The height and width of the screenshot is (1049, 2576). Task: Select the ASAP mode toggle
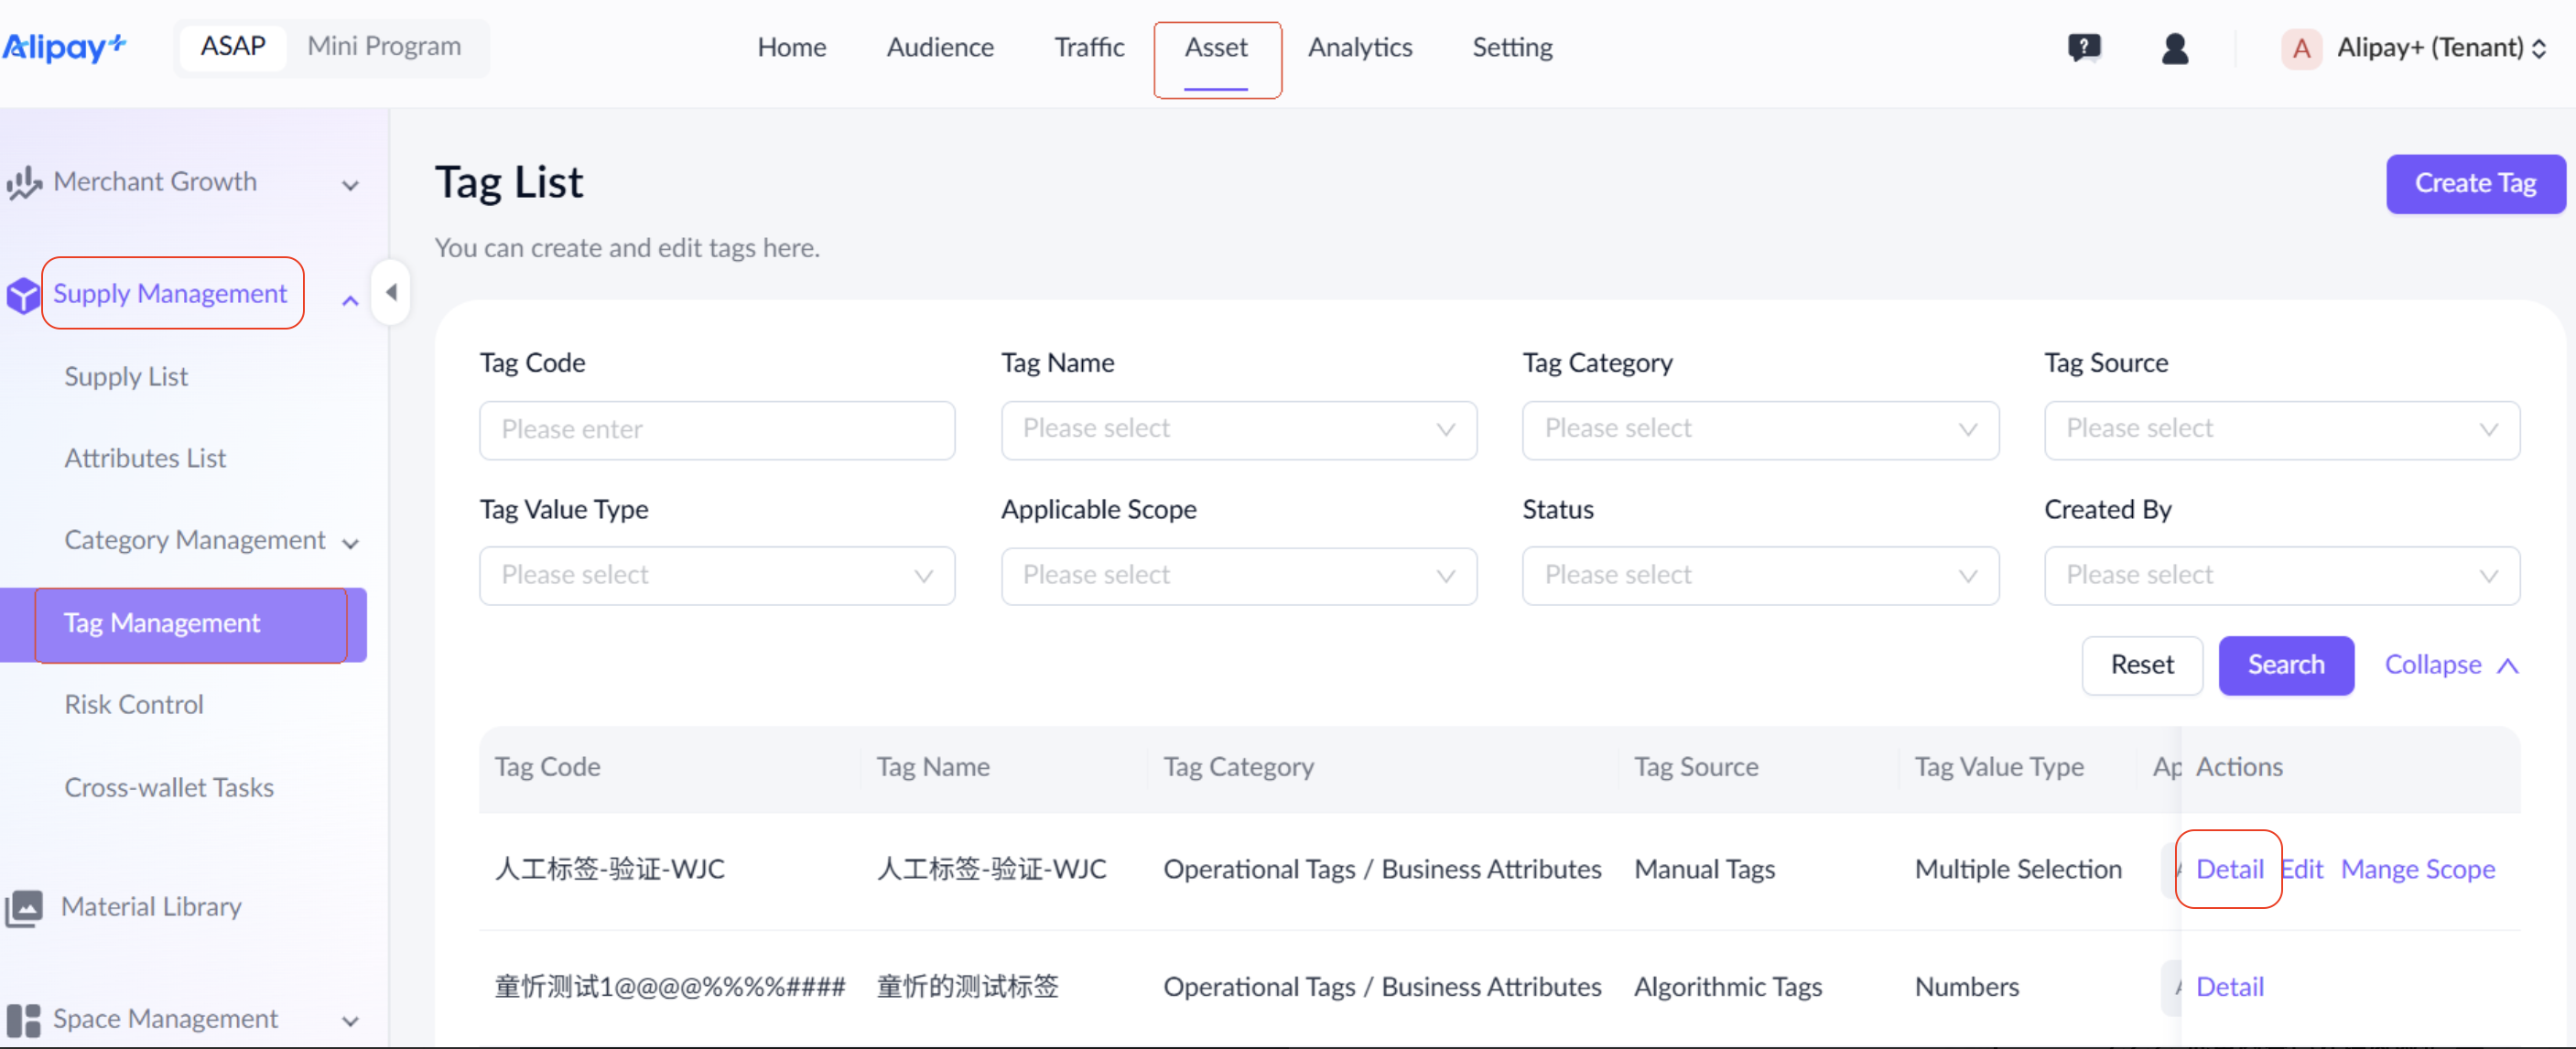233,47
